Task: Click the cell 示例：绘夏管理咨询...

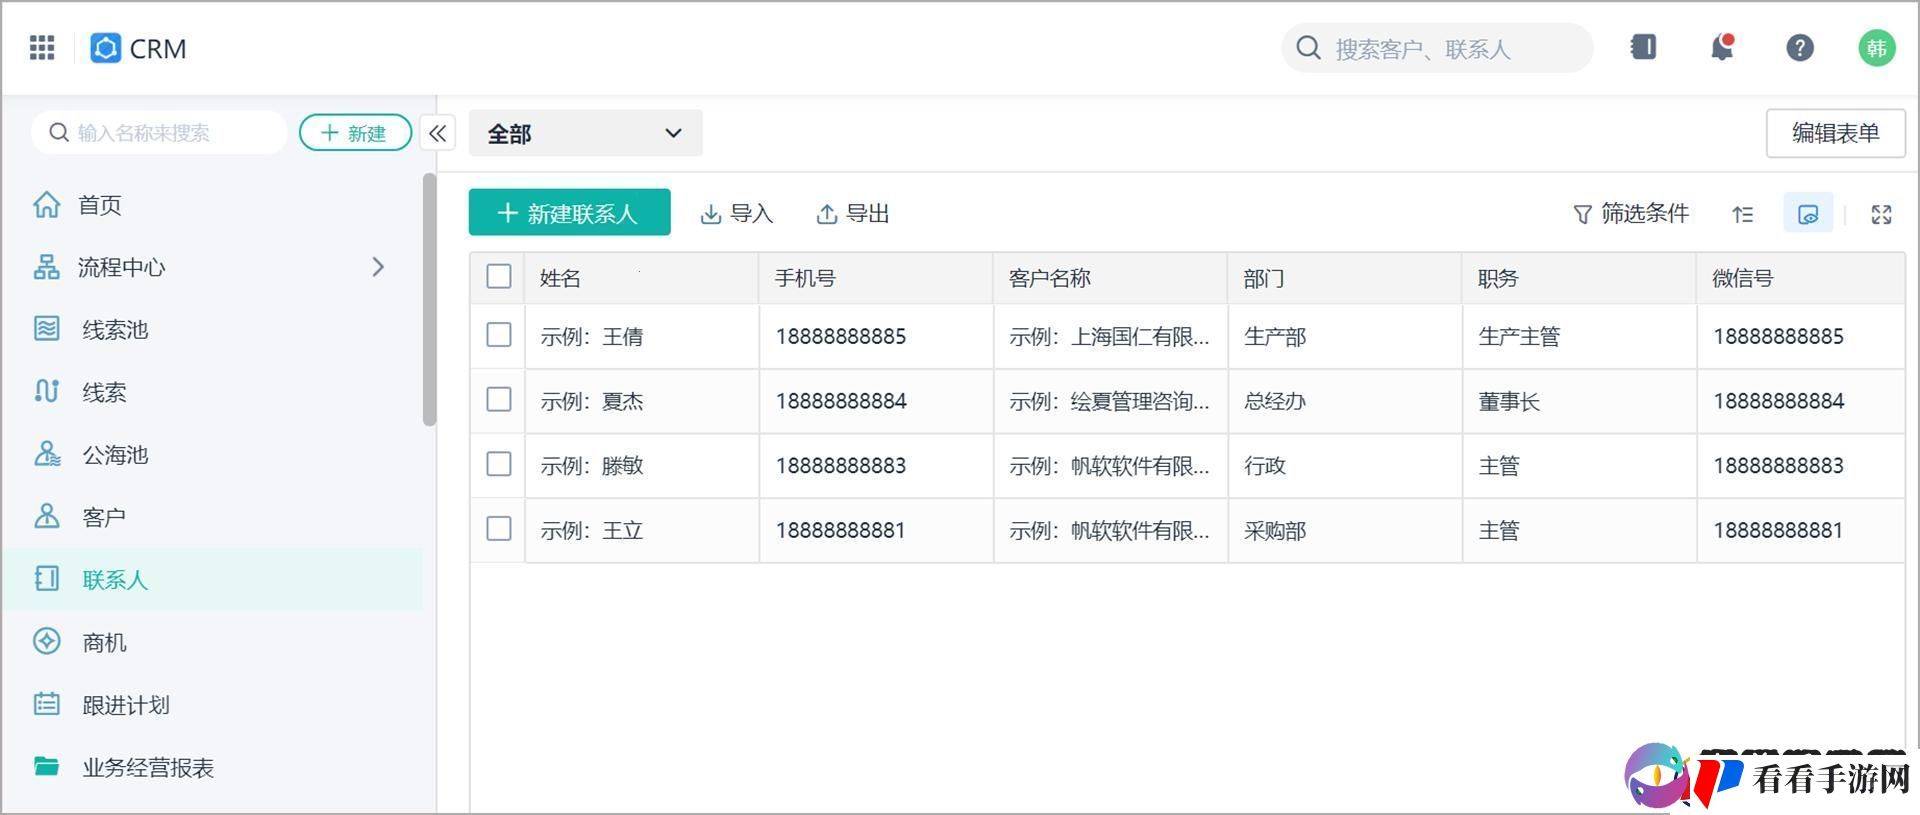Action: tap(1109, 401)
